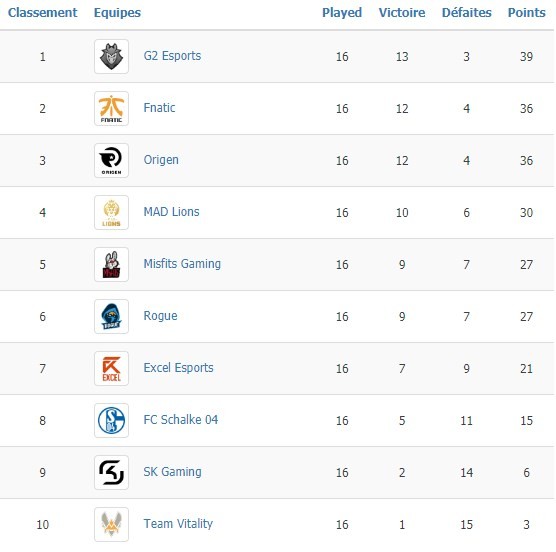Image resolution: width=556 pixels, height=552 pixels.
Task: Click the Excel Esports logo
Action: pyautogui.click(x=111, y=368)
